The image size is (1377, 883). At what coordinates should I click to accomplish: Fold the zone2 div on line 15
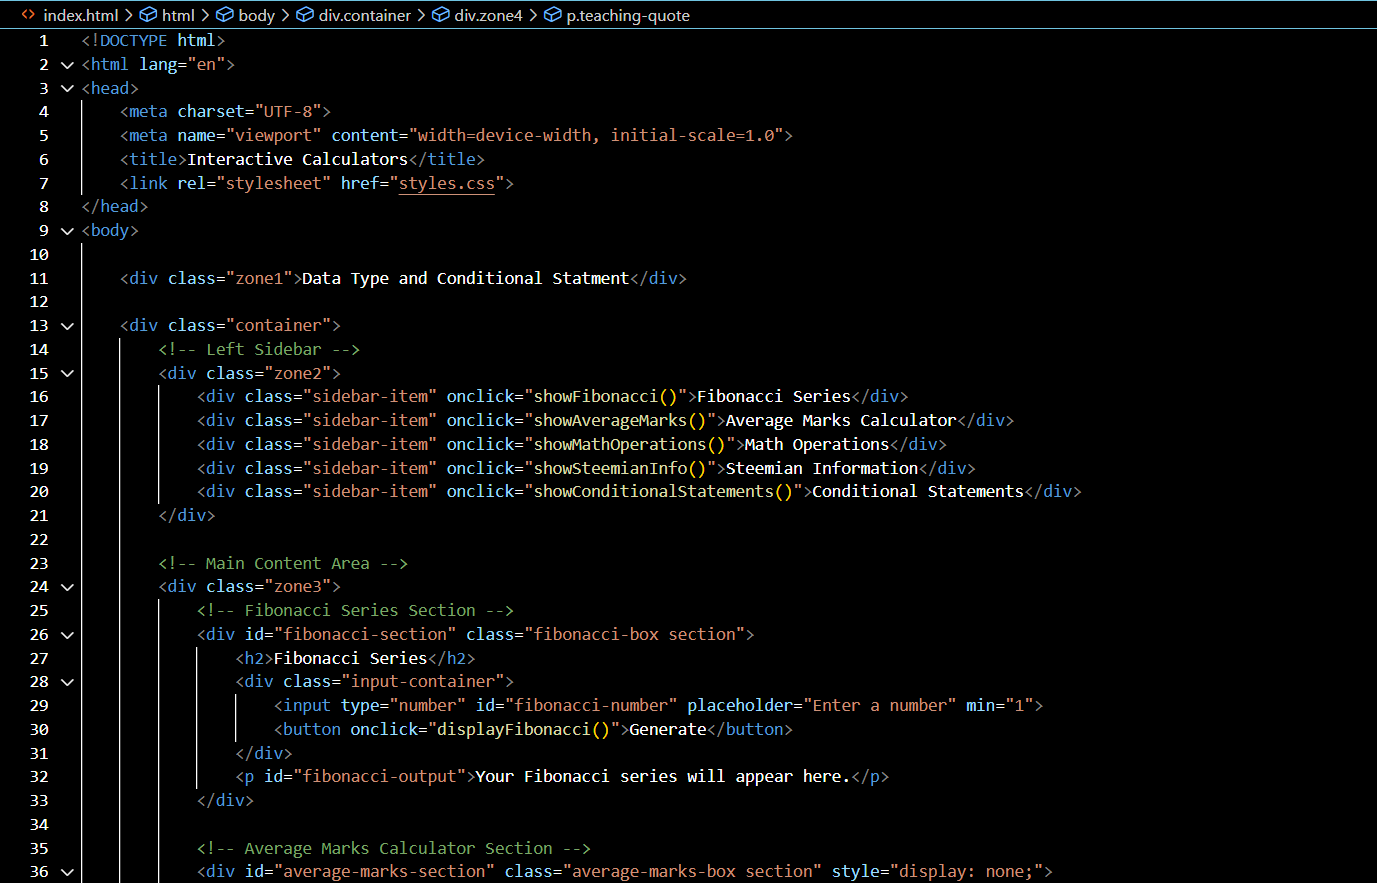tap(67, 374)
